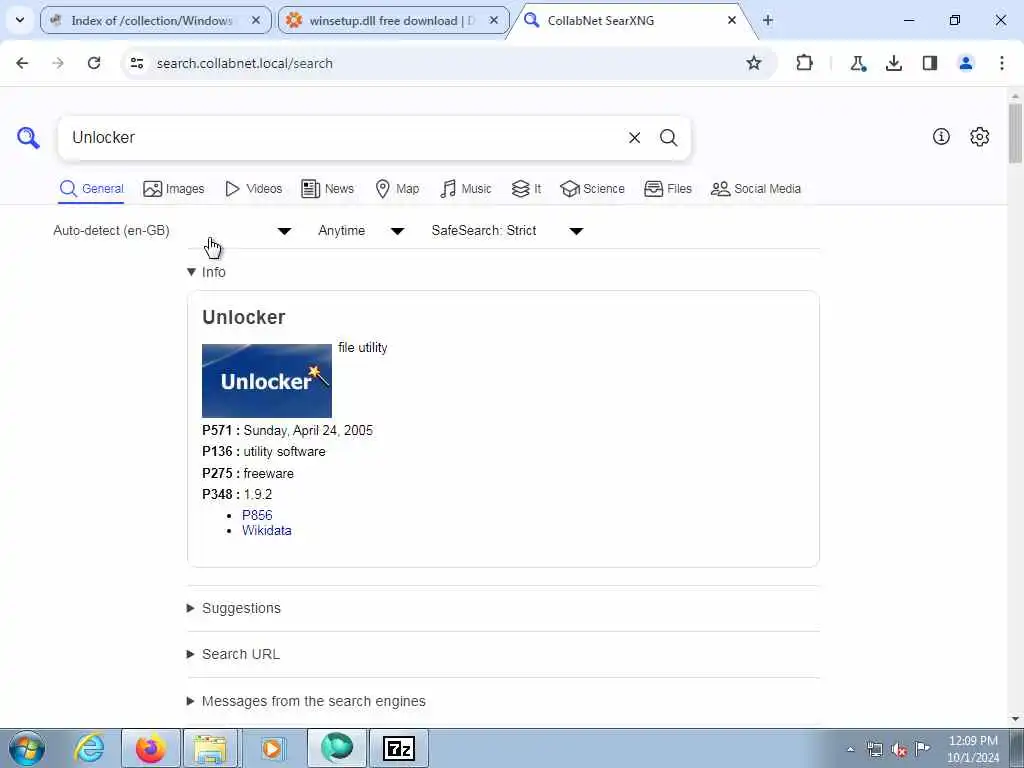Open Auto-detect (en-GB) language dropdown
Viewport: 1024px width, 768px height.
(172, 231)
